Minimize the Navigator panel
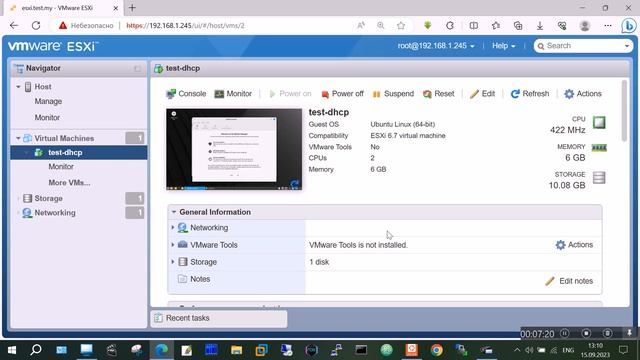 138,69
